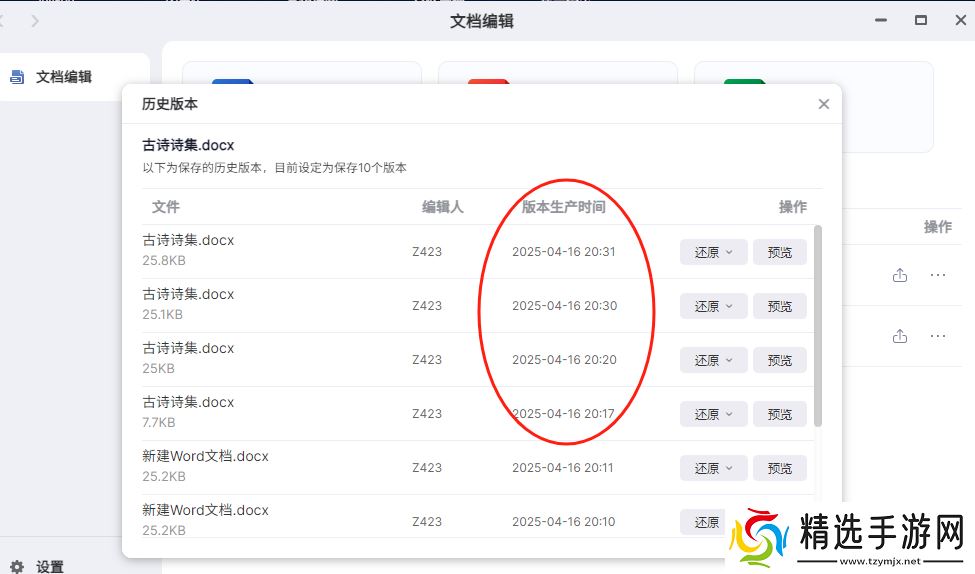Screen dimensions: 975x574
Task: Close the 历史版本 dialog
Action: pyautogui.click(x=823, y=104)
